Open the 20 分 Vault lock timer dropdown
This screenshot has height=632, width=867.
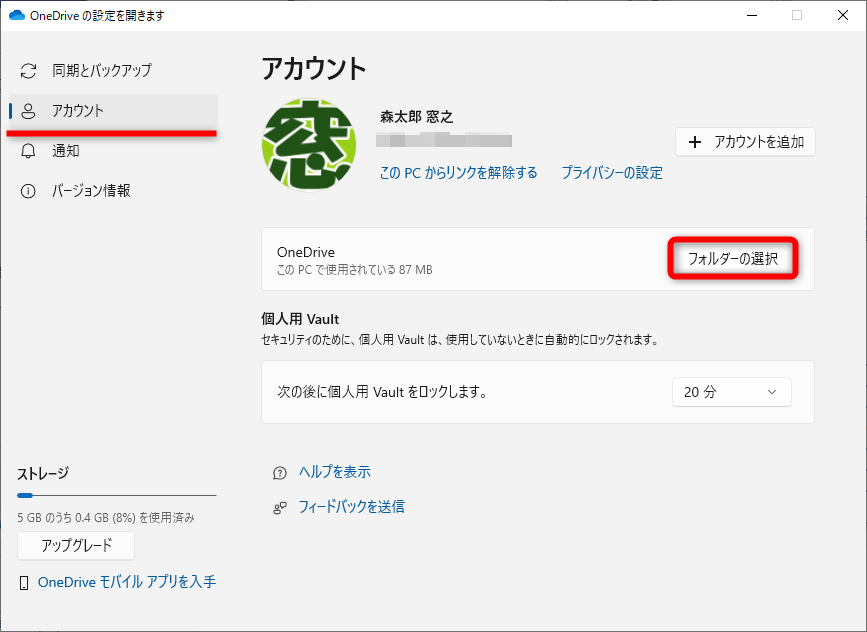coord(731,392)
